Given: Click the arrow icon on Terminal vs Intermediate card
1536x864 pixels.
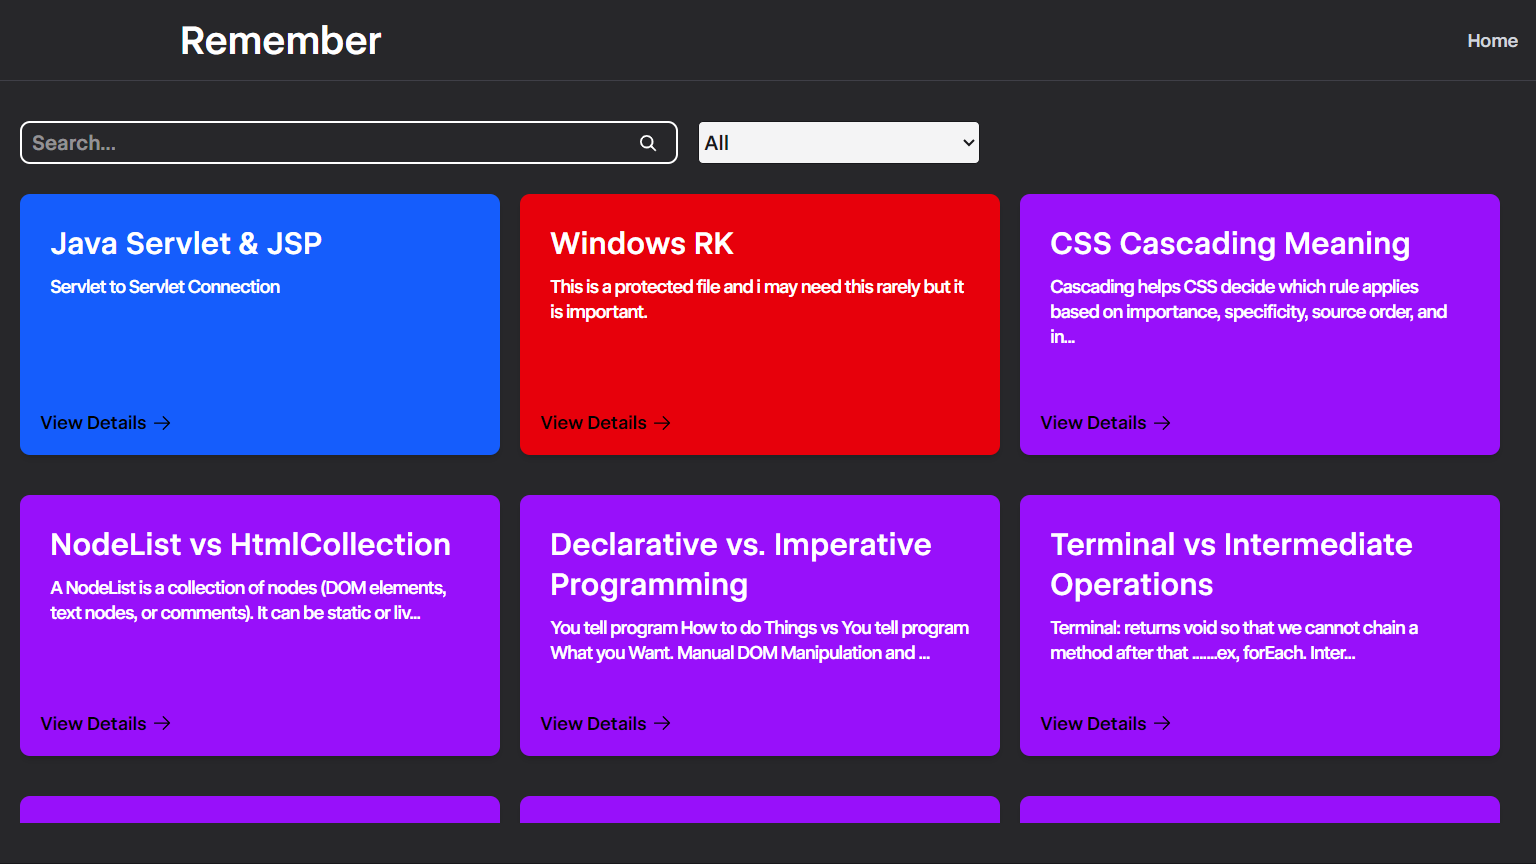Looking at the screenshot, I should 1162,723.
